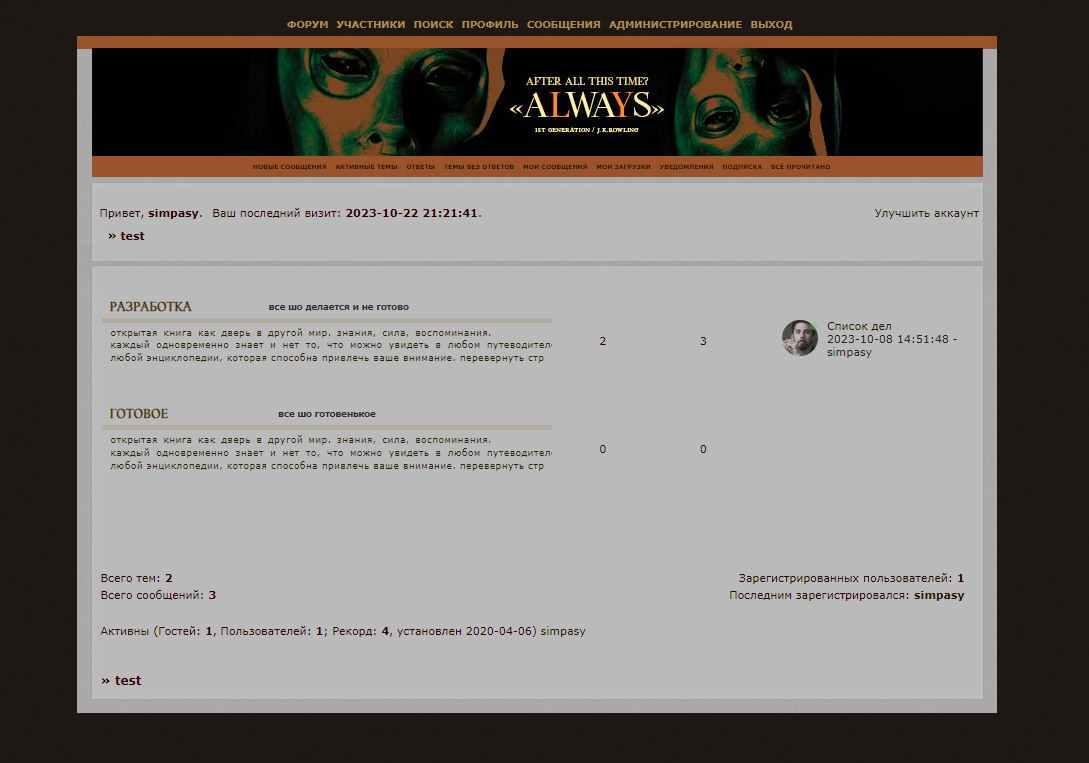Open МОИ ЗАГРУЗКИ link
This screenshot has width=1089, height=763.
pyautogui.click(x=623, y=167)
